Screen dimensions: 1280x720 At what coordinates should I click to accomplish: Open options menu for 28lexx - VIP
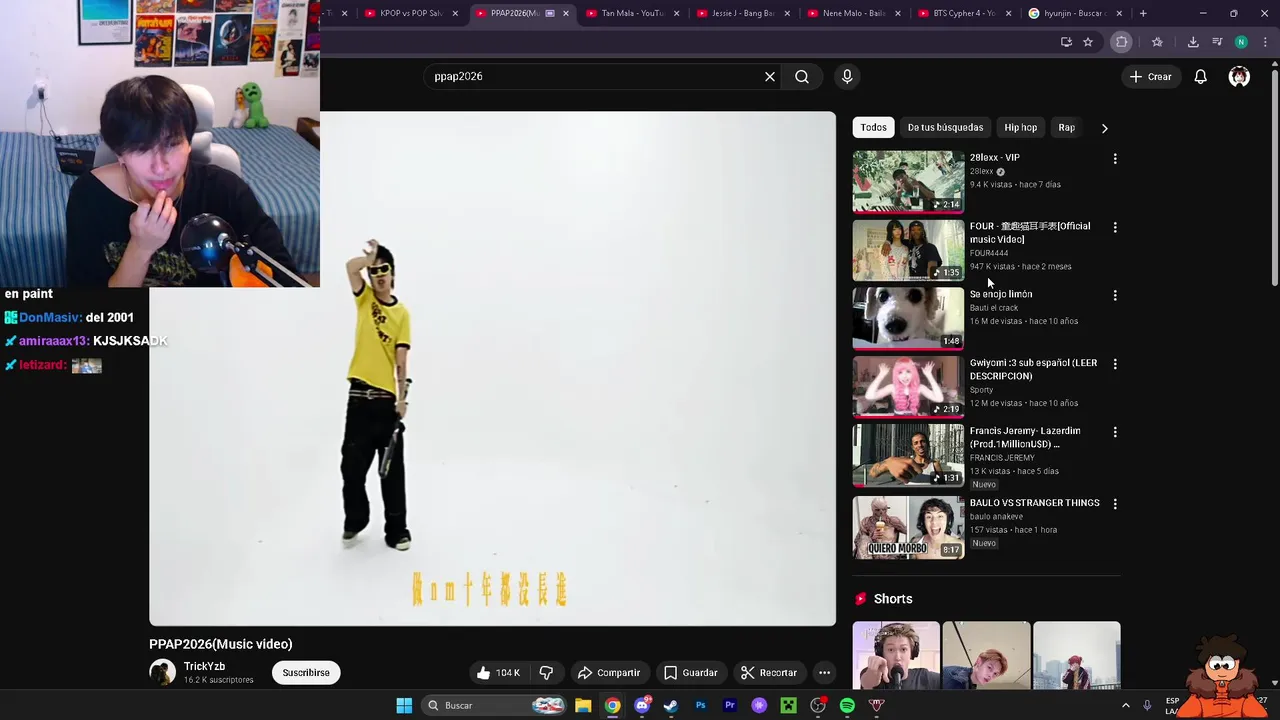tap(1115, 159)
